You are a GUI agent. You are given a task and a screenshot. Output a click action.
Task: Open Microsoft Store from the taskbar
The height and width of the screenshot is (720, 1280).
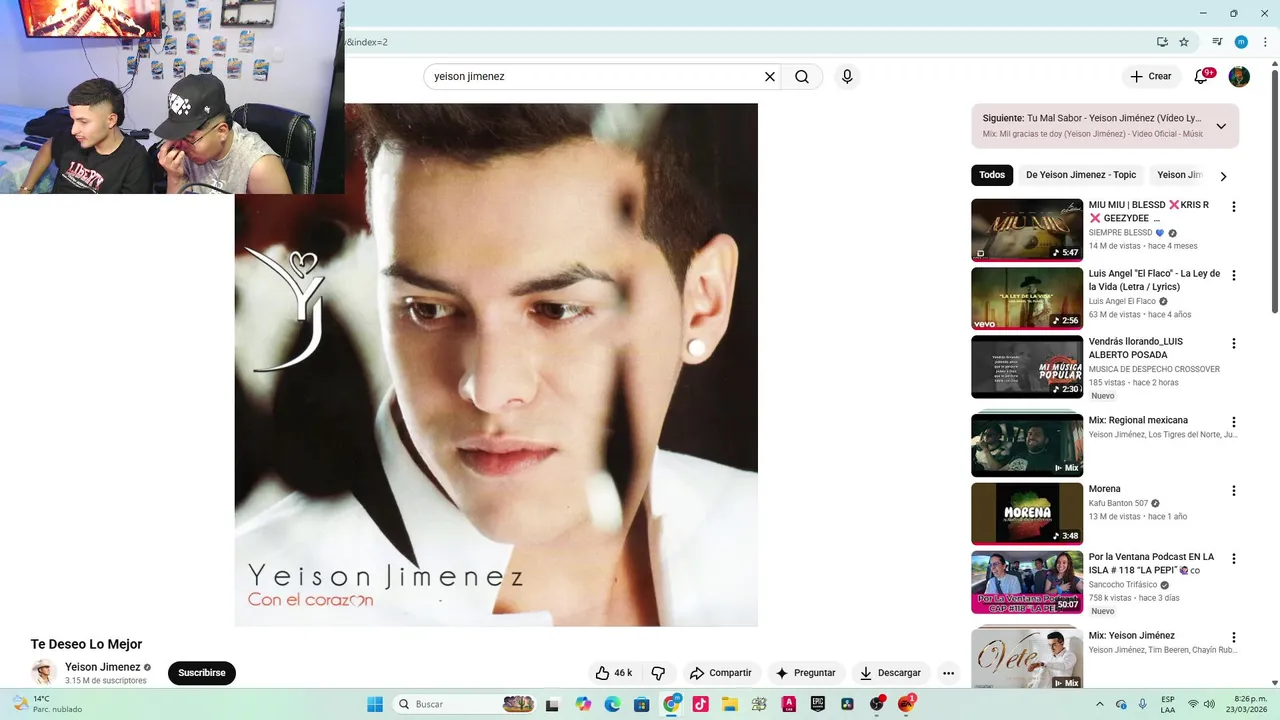click(641, 704)
